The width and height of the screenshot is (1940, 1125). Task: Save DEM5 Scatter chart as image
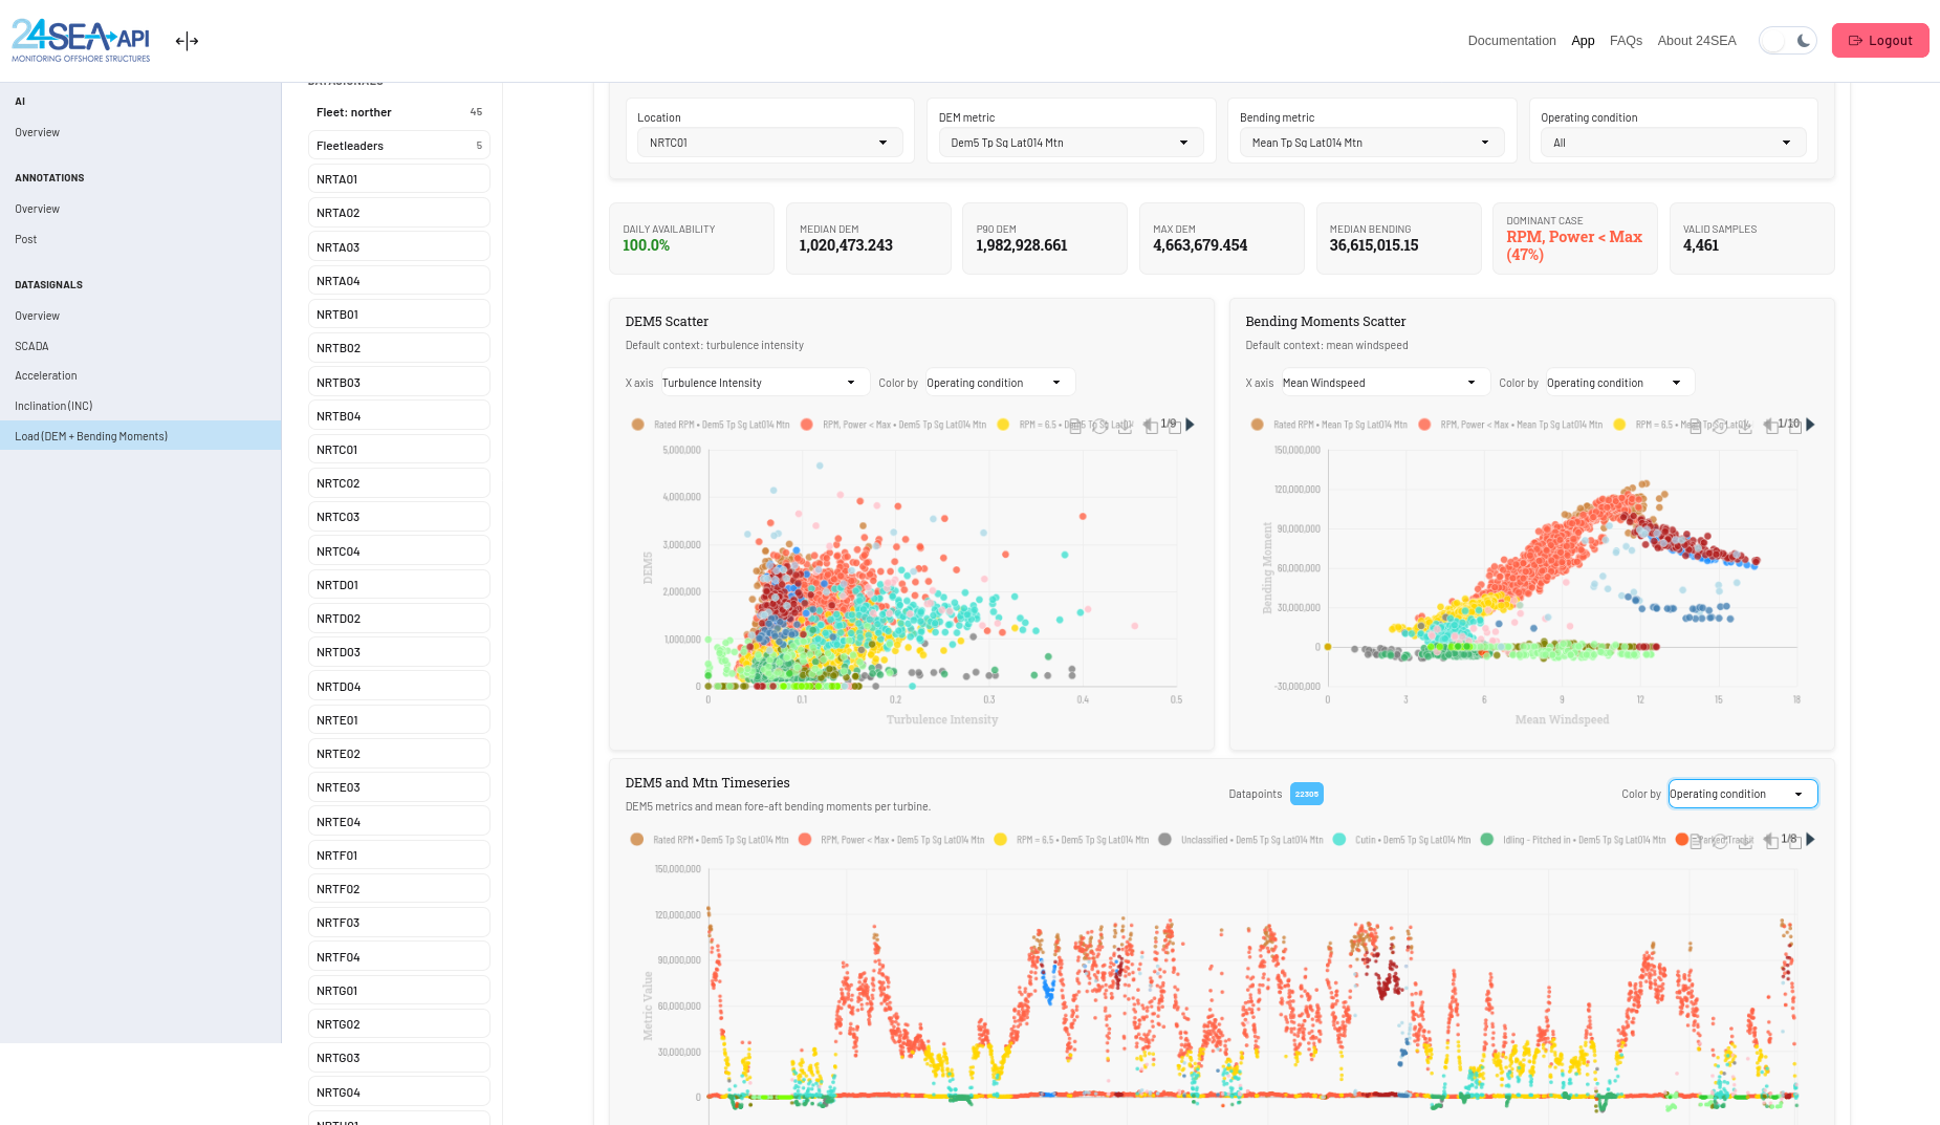pyautogui.click(x=1125, y=427)
